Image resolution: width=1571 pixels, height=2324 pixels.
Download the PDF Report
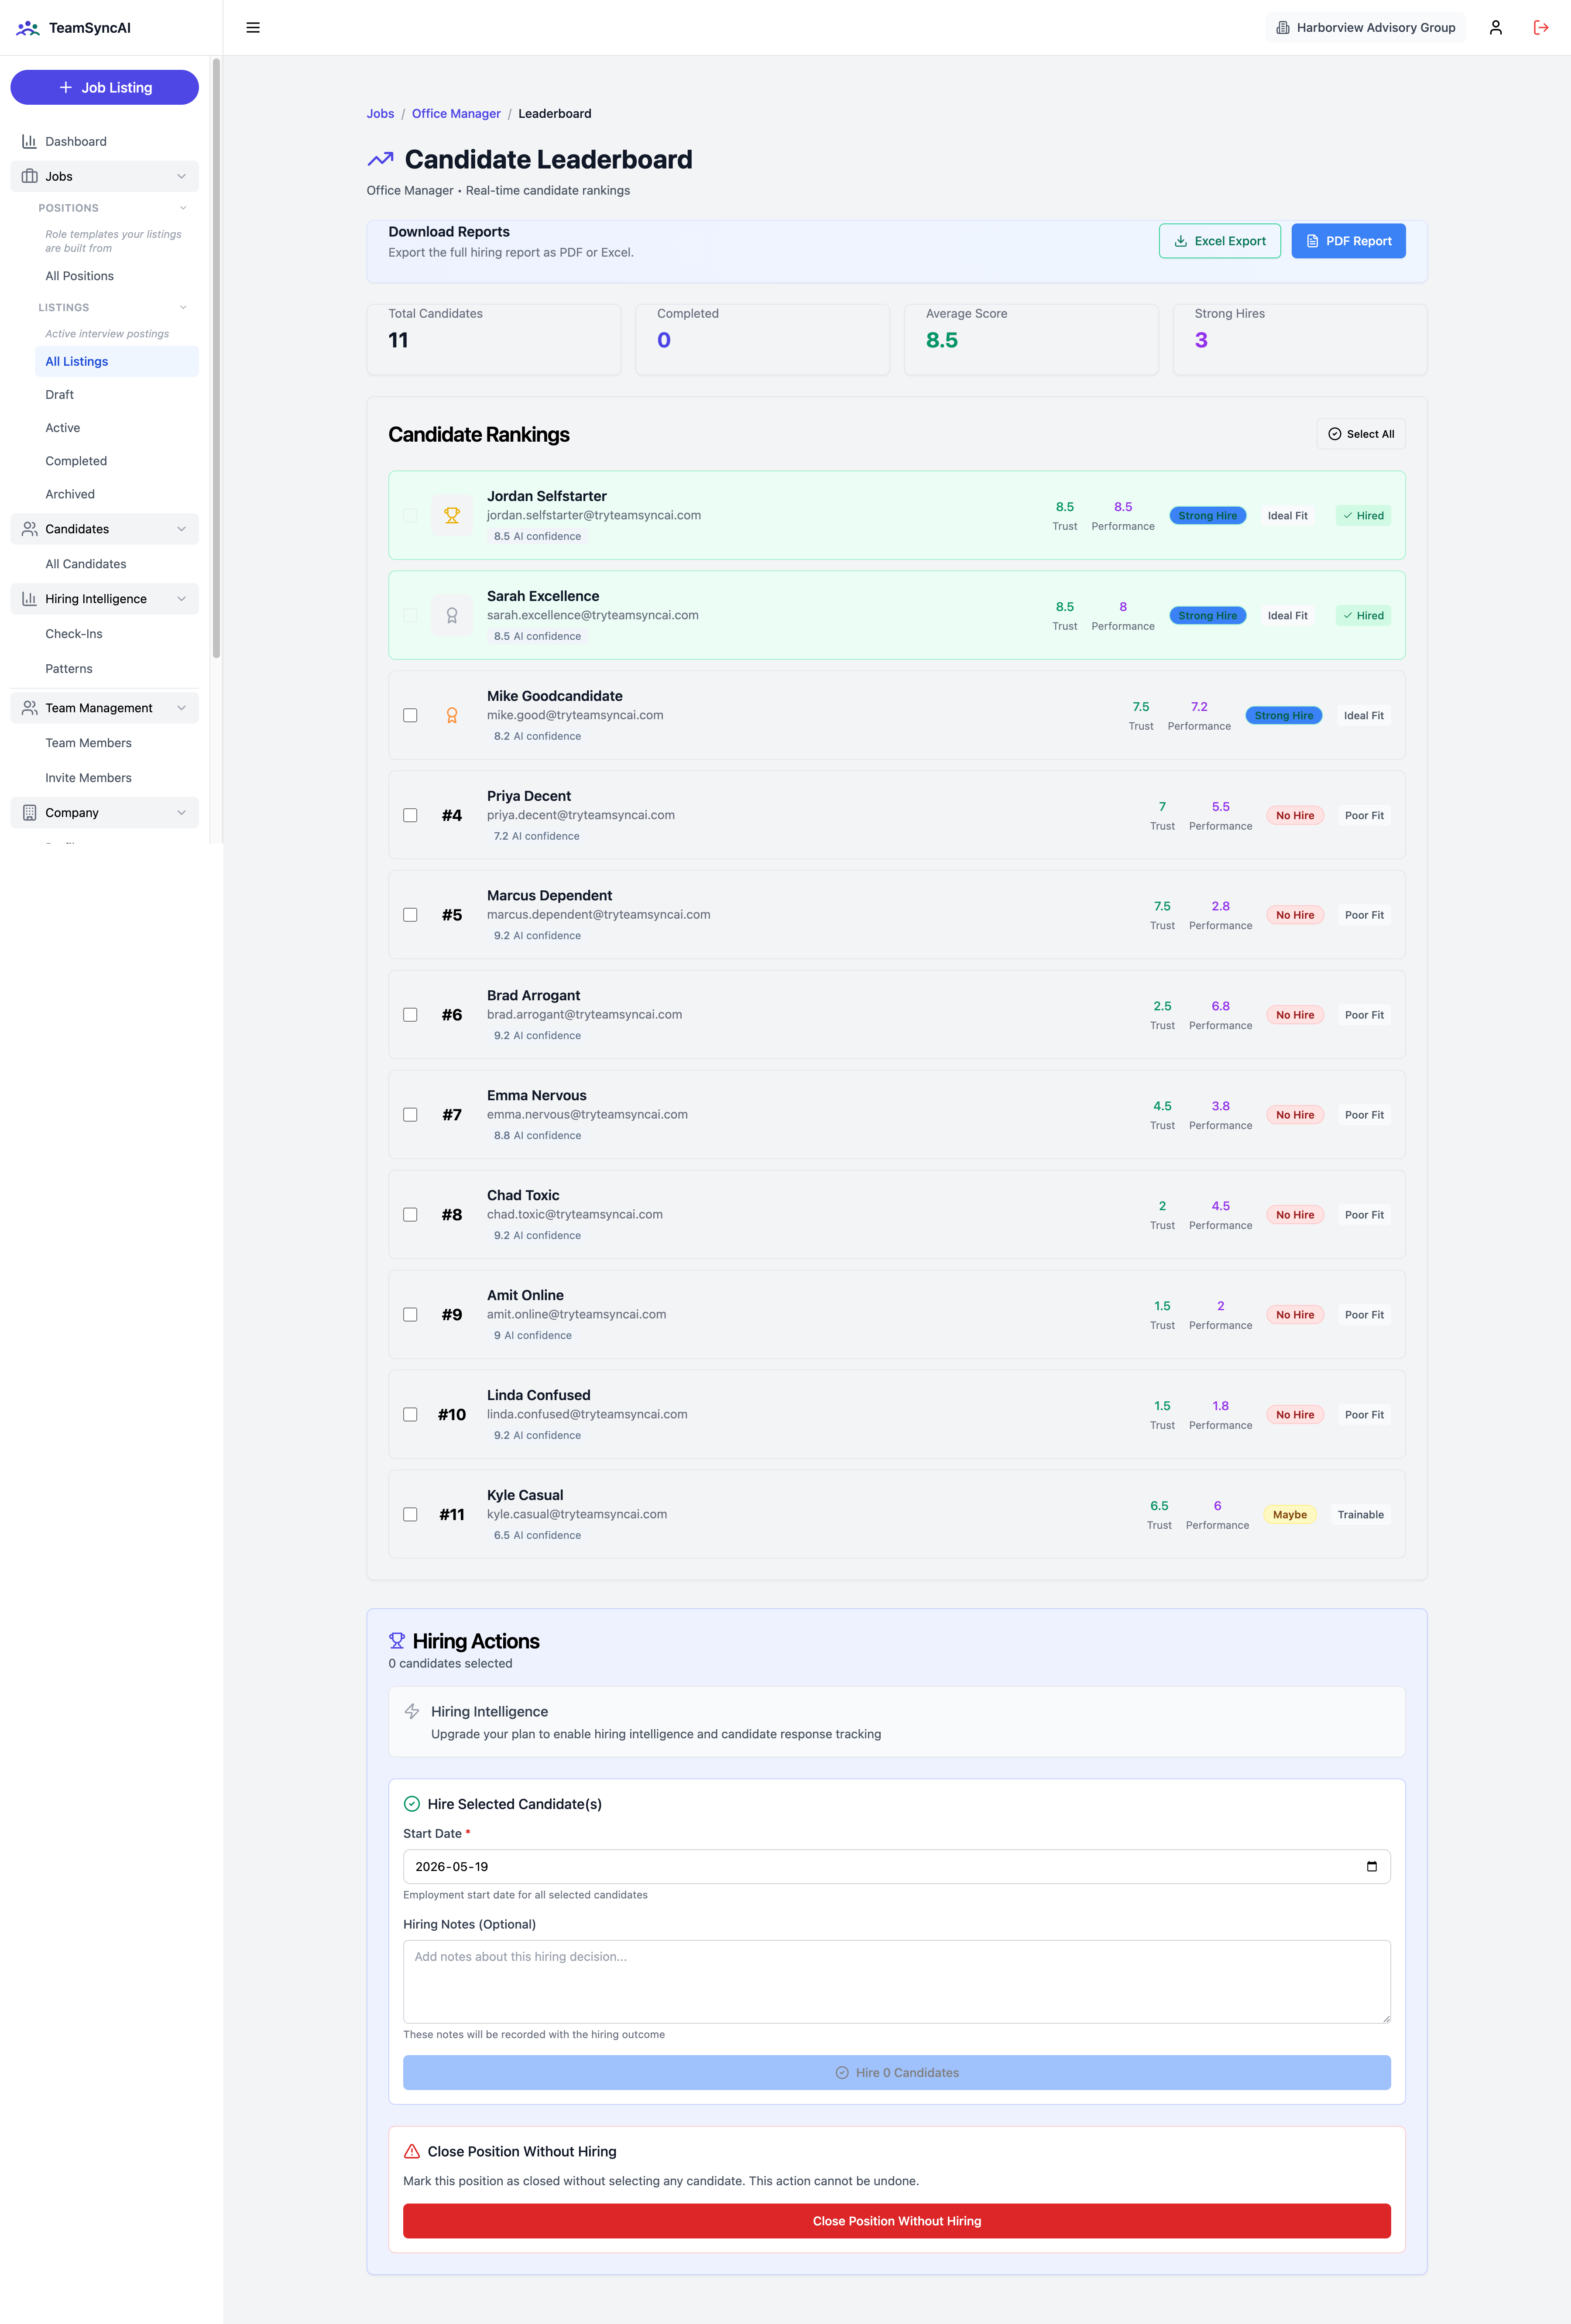pyautogui.click(x=1348, y=241)
